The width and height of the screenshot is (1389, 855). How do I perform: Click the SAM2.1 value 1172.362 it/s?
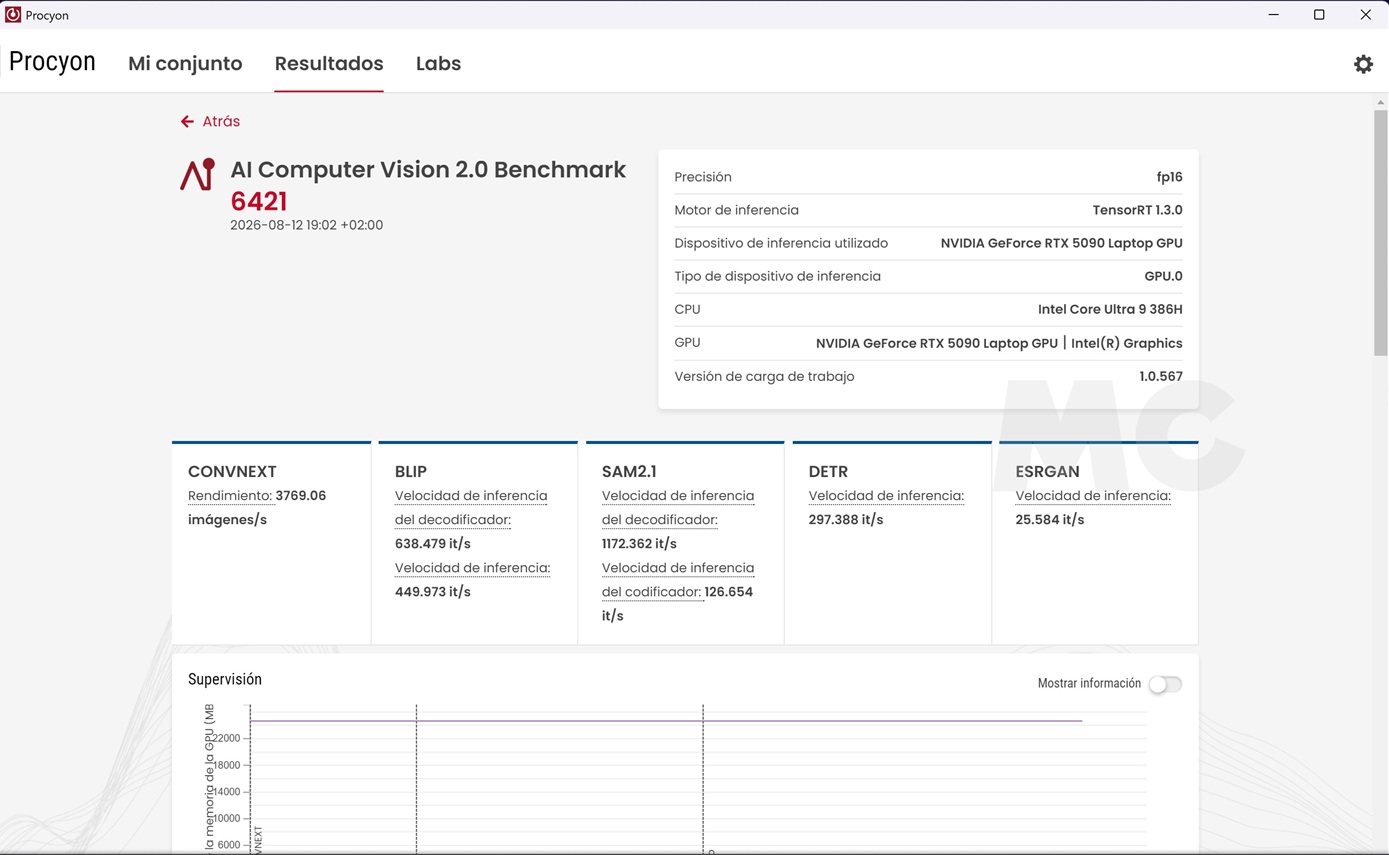639,544
